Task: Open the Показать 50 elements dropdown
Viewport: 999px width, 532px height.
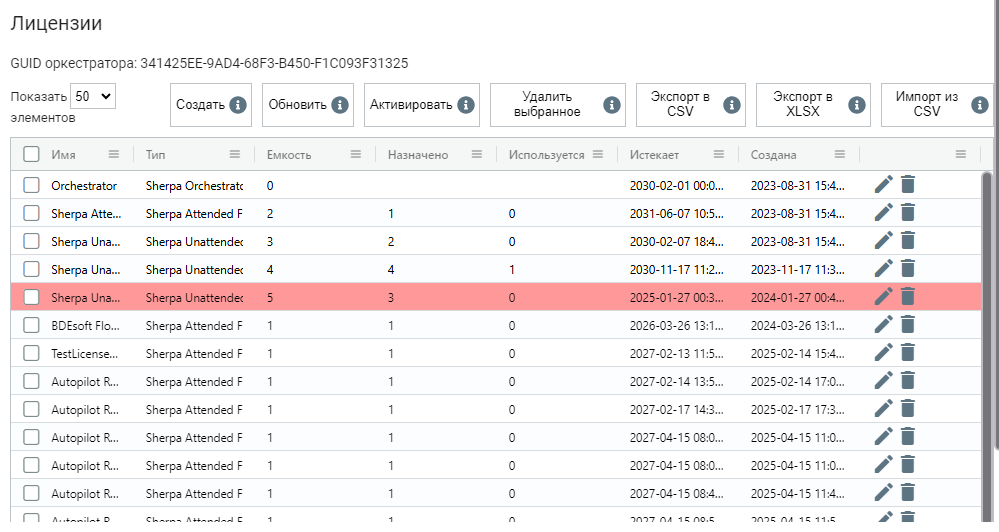Action: (x=93, y=96)
